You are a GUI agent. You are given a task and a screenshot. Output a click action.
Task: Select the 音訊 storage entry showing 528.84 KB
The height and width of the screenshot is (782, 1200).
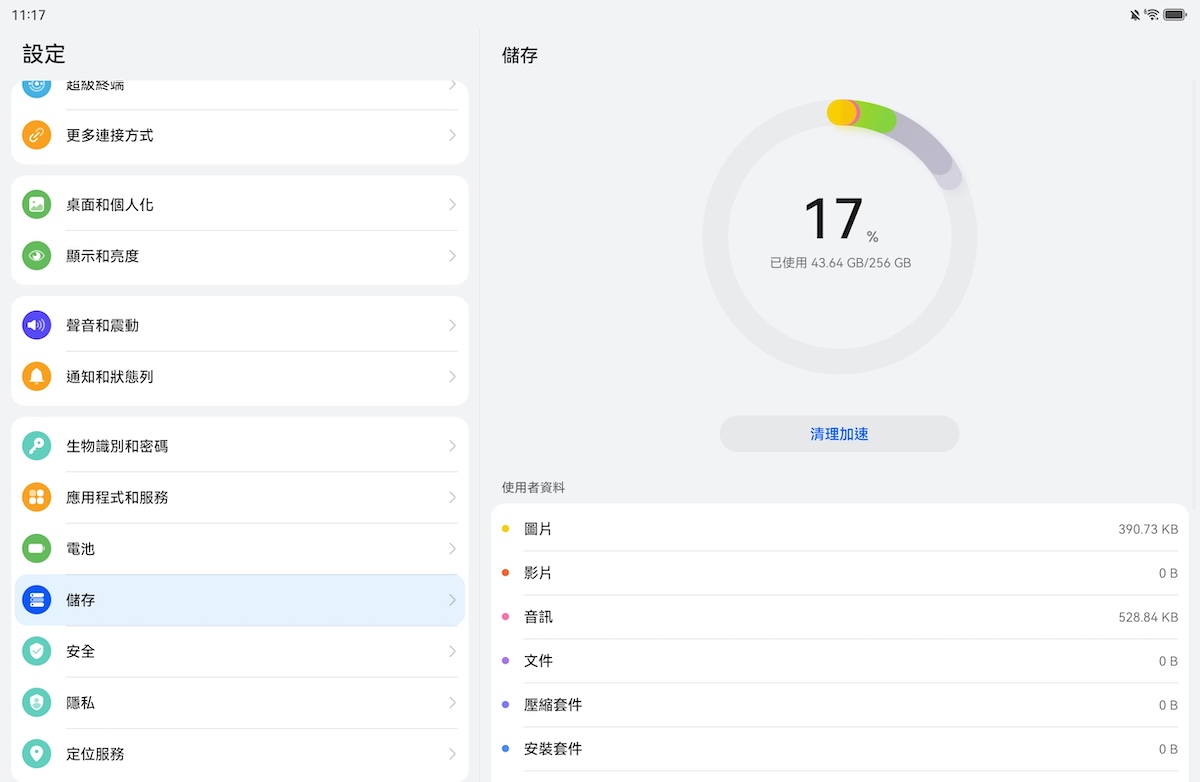(840, 617)
